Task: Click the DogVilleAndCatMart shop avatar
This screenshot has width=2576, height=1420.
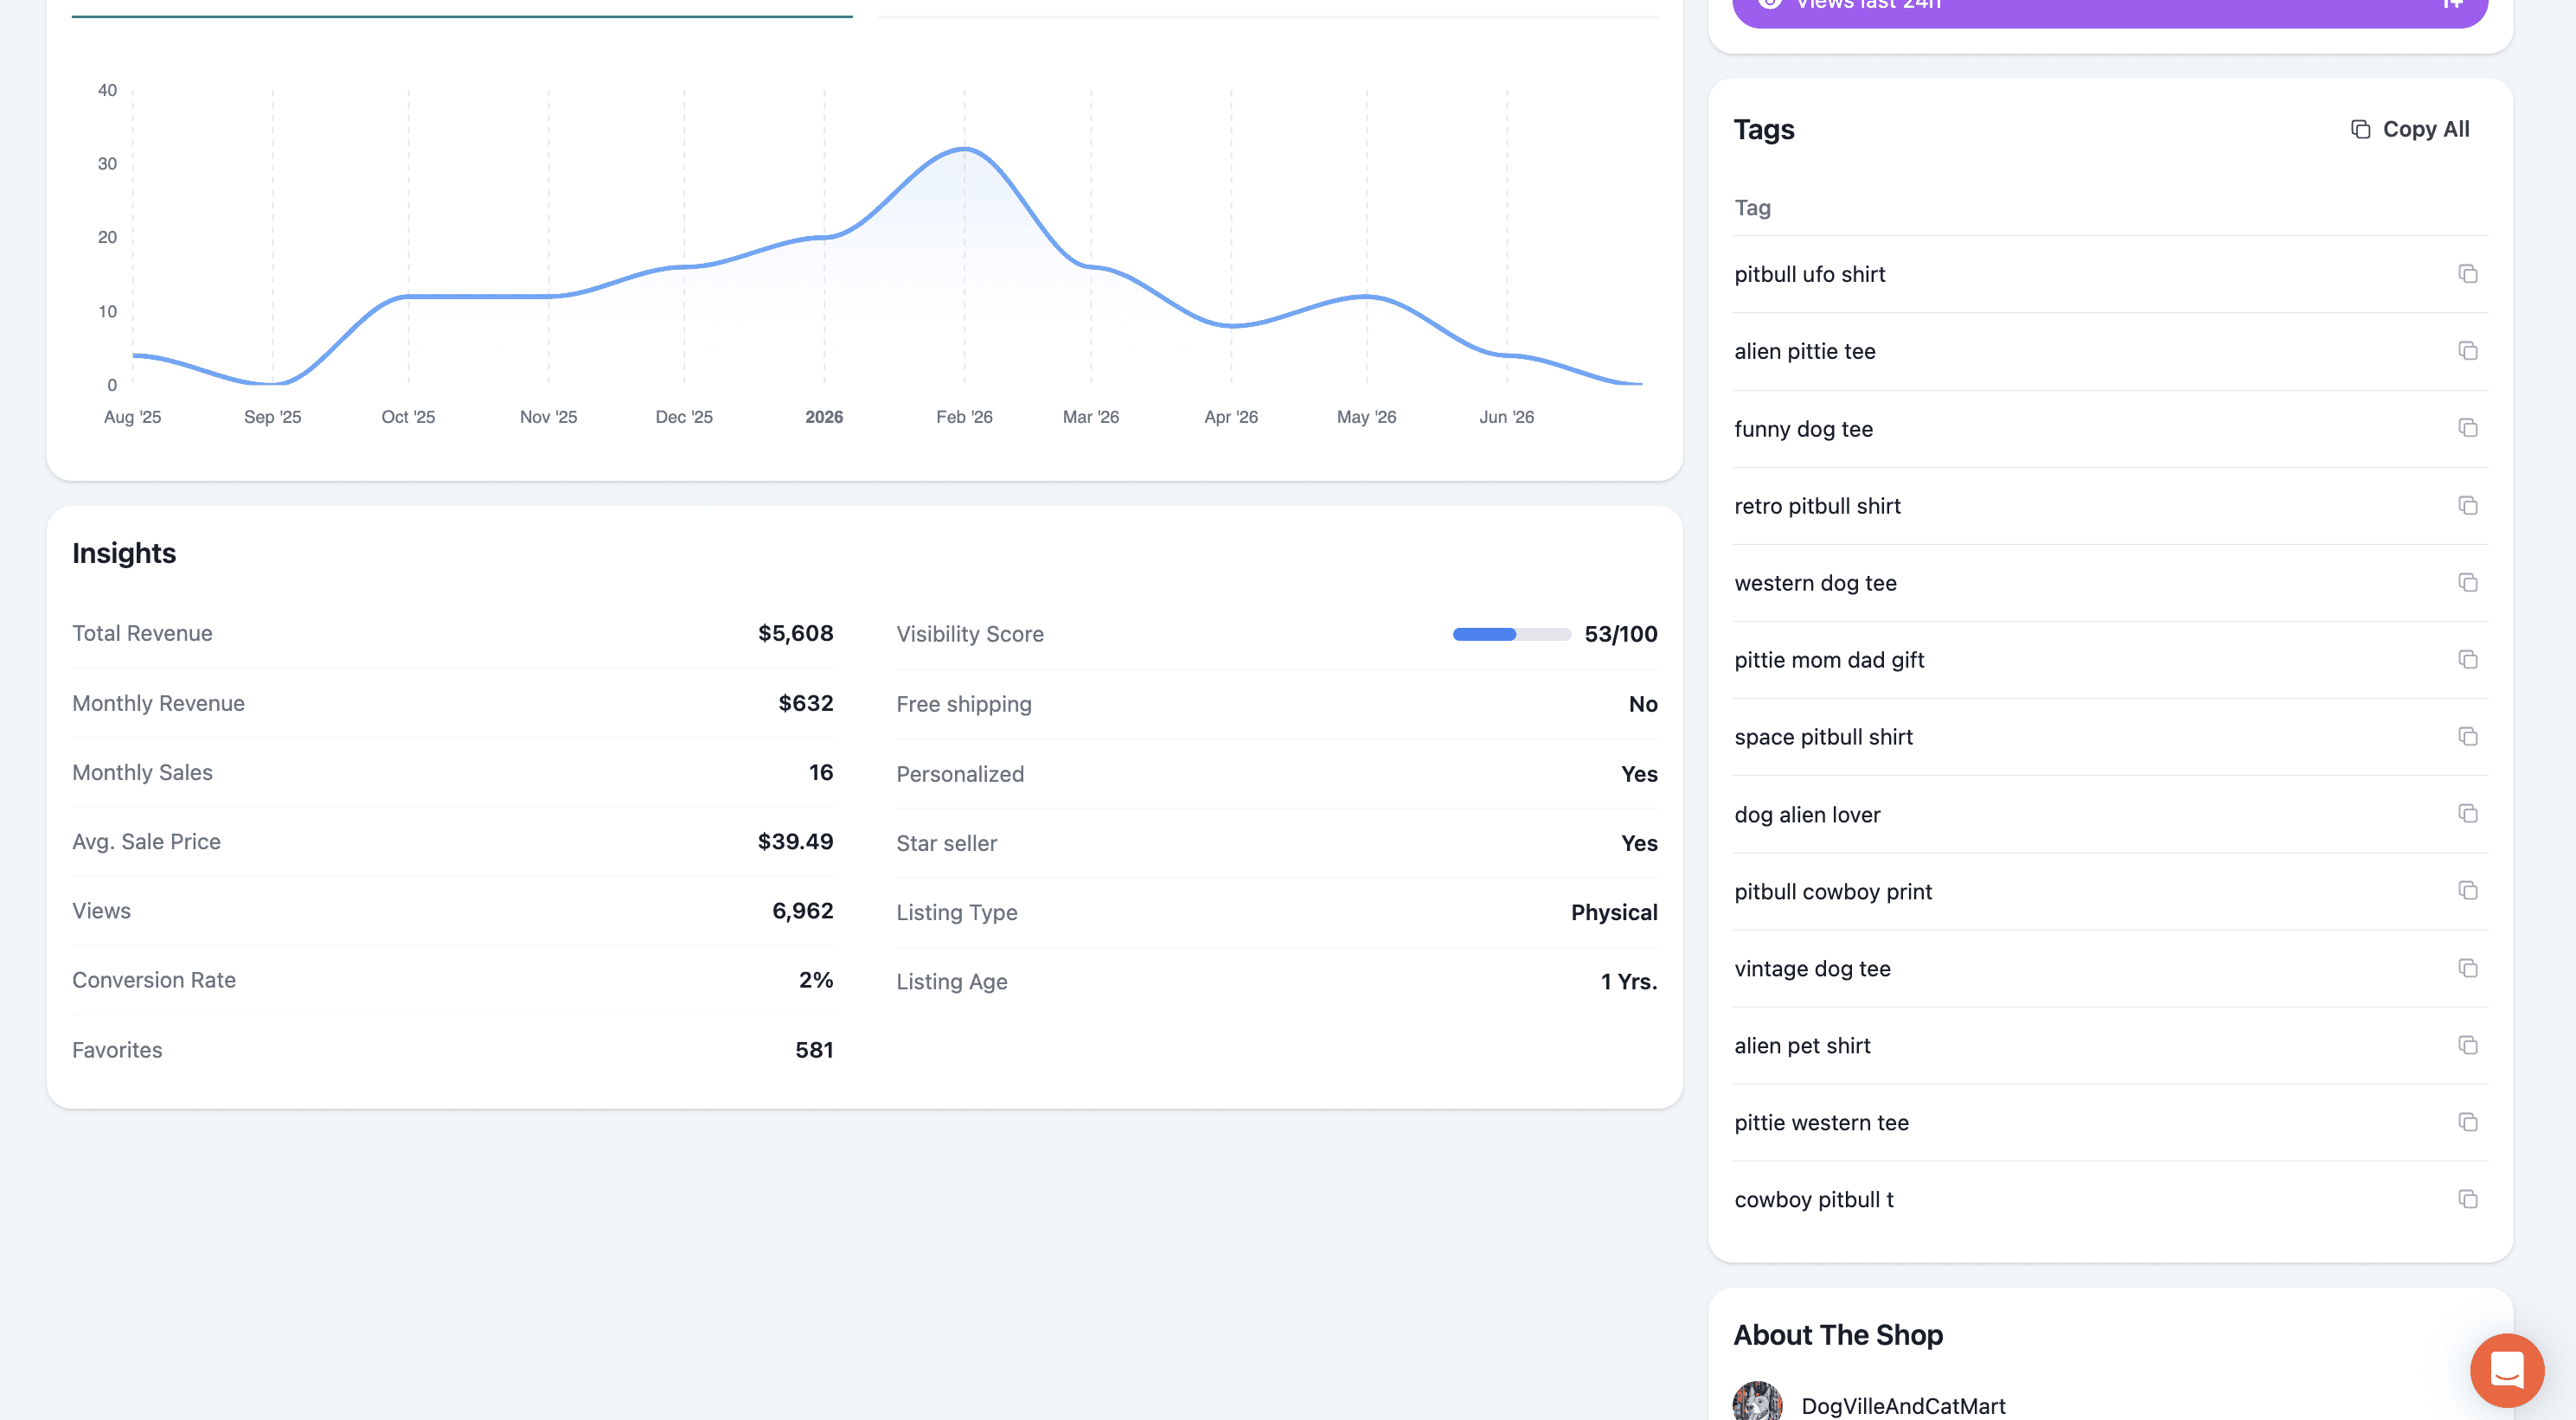Action: tap(1757, 1402)
